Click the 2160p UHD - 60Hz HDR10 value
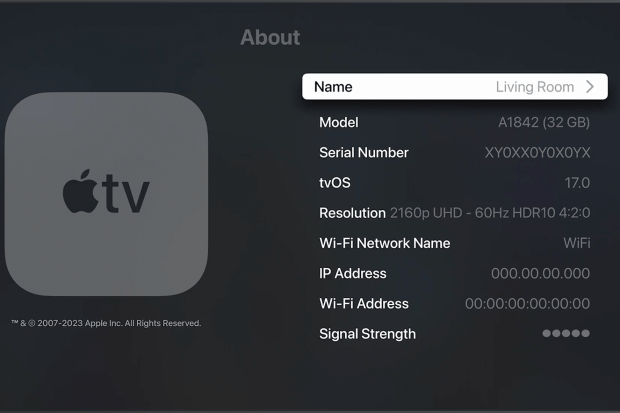The image size is (620, 413). click(x=490, y=213)
